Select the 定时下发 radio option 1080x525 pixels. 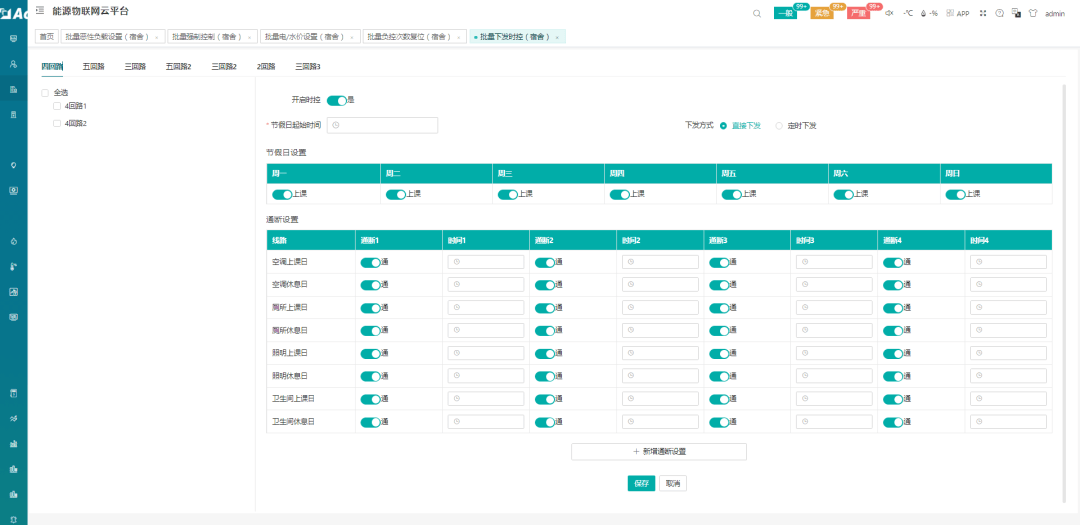coord(779,126)
